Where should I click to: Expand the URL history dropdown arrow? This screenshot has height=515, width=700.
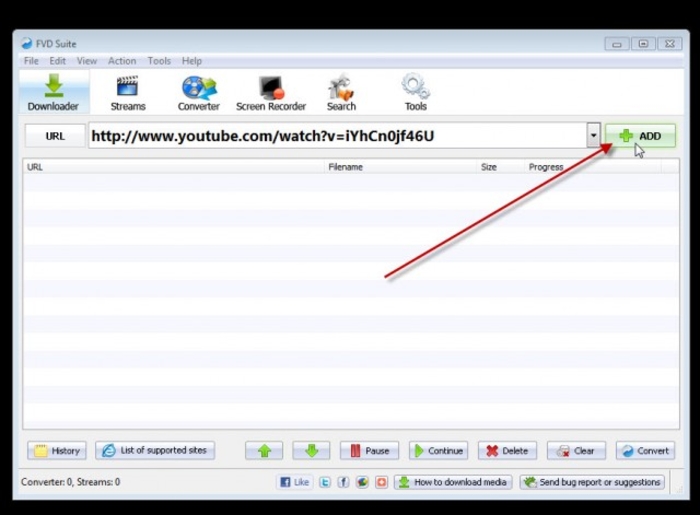coord(593,135)
